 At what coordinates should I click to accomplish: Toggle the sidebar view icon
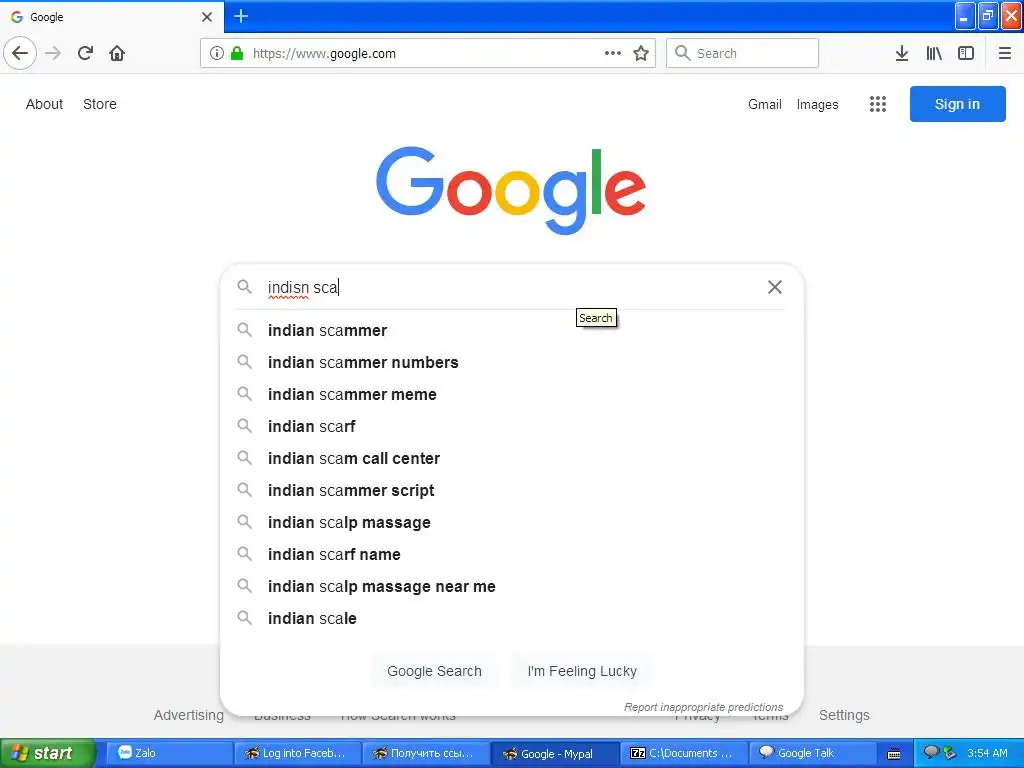click(966, 53)
